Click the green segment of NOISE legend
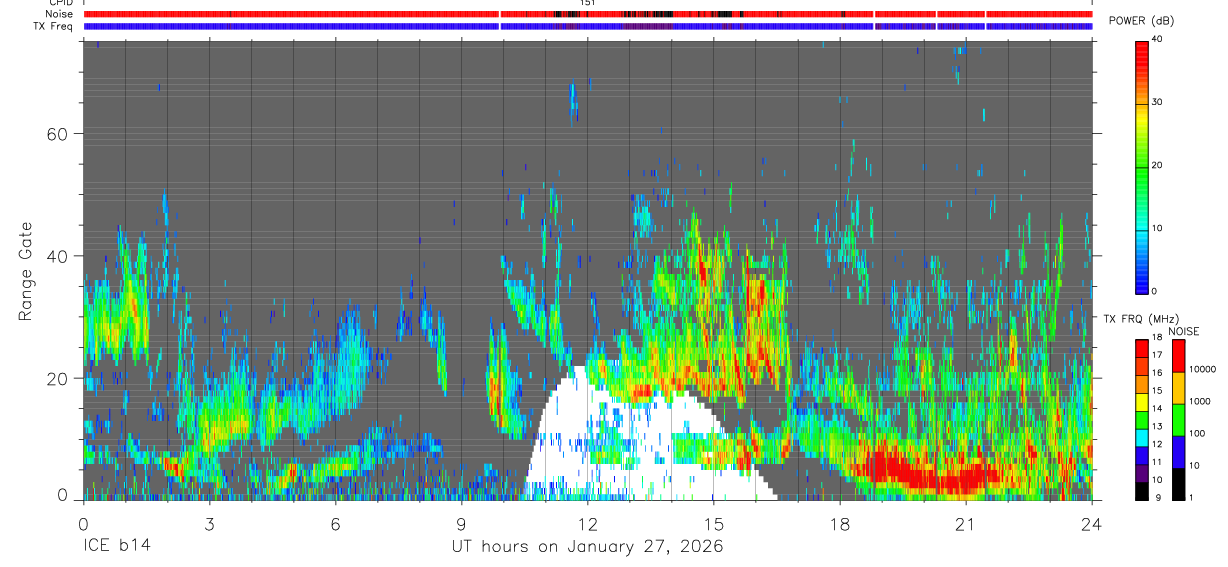Screen dimensions: 1228x567 1179,420
